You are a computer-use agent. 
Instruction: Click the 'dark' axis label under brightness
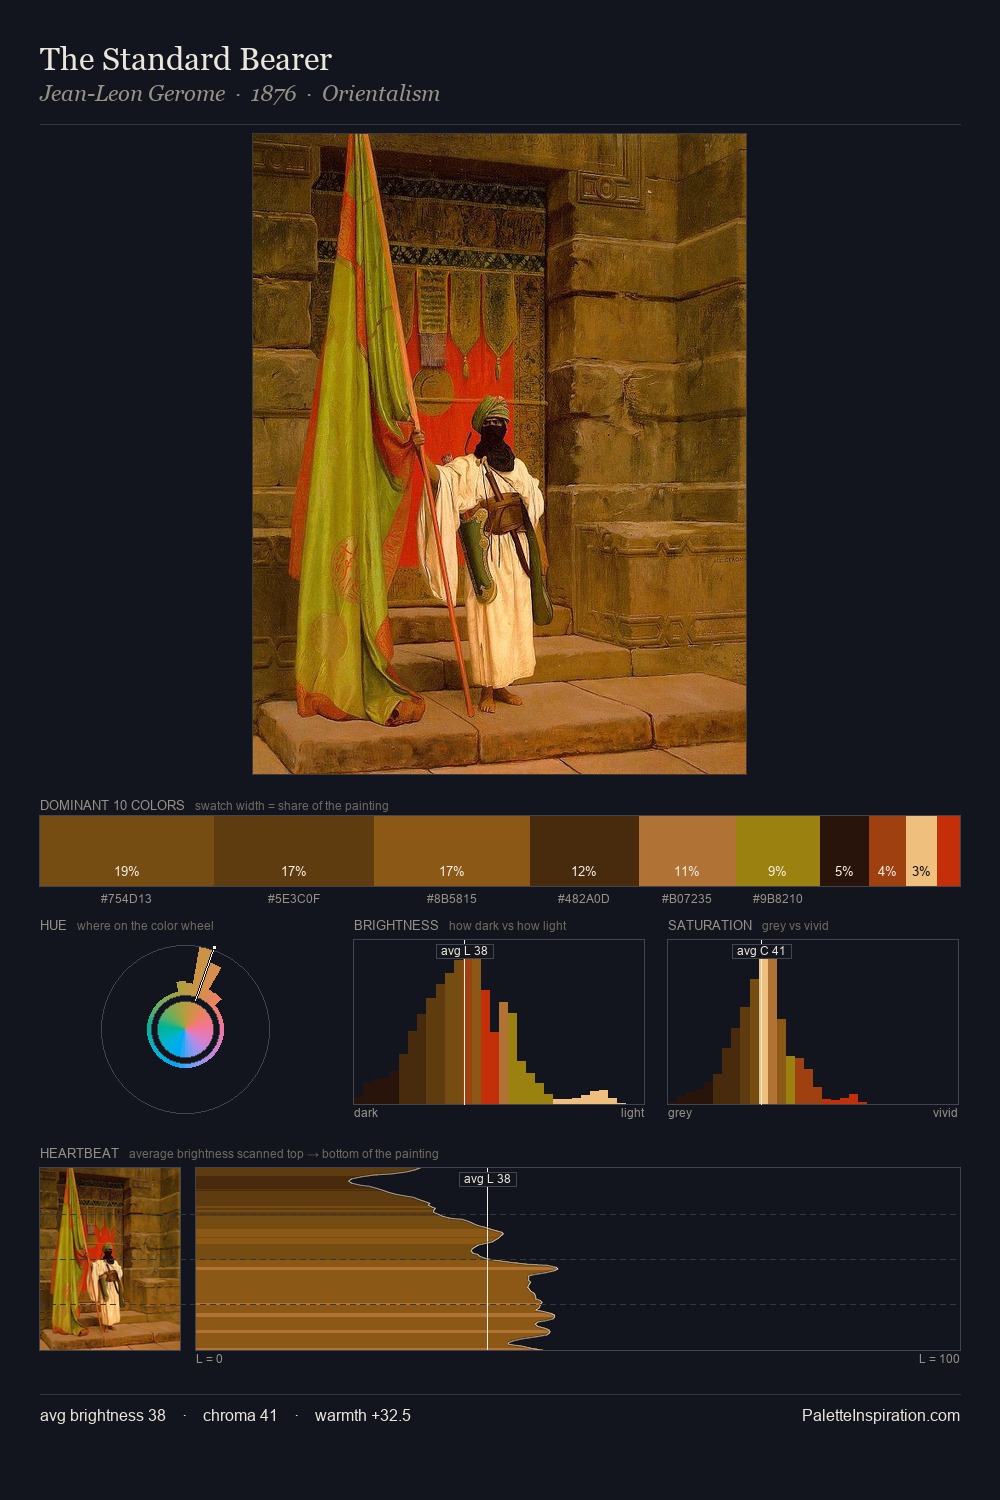(x=366, y=1113)
